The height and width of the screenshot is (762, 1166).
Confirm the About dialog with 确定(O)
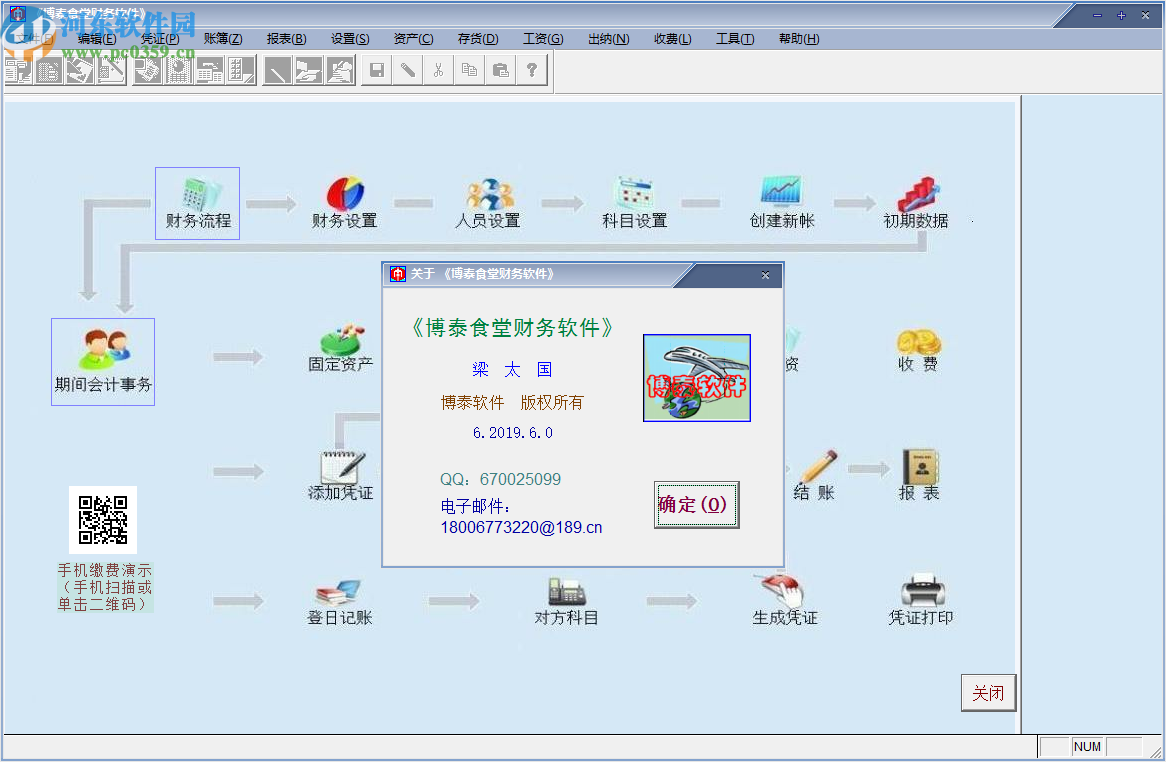[x=696, y=505]
